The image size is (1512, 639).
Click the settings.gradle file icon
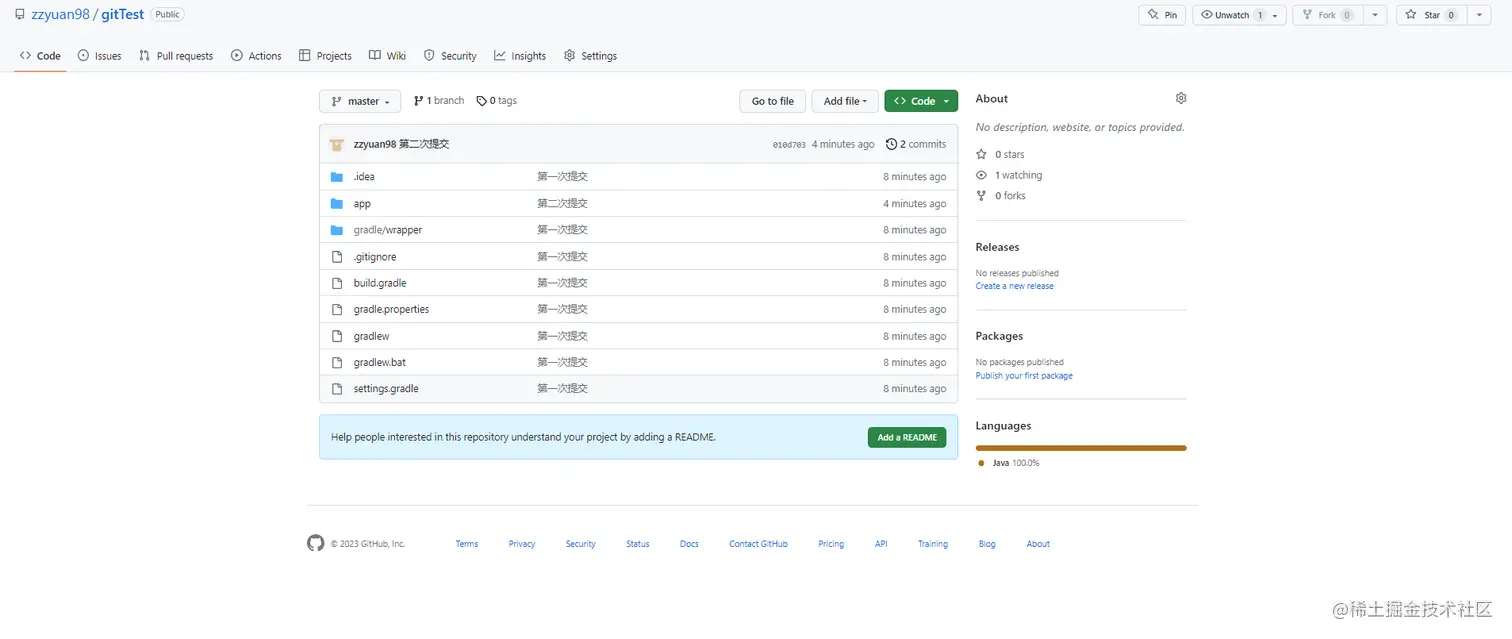click(337, 388)
